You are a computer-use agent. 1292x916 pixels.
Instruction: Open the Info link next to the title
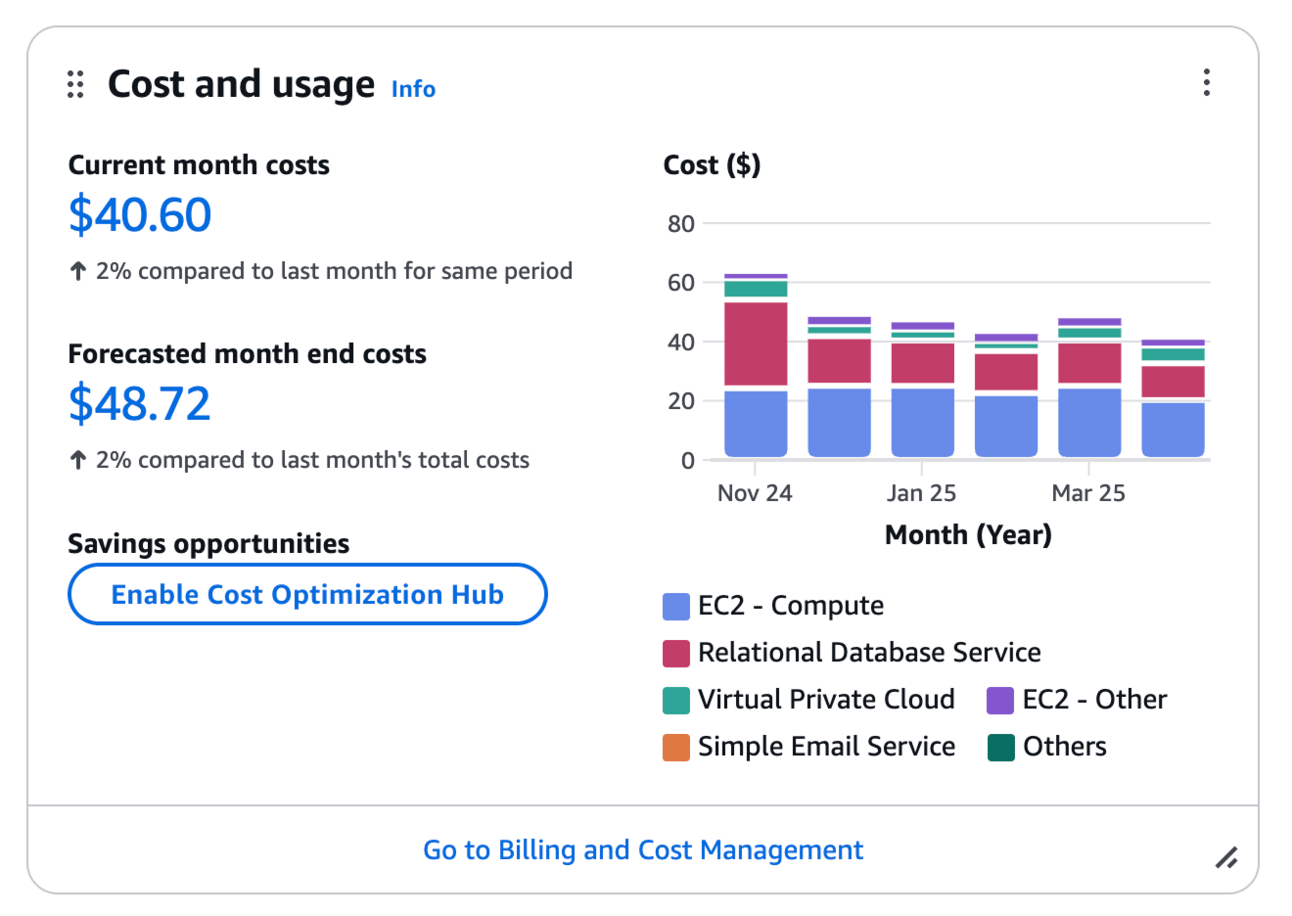coord(413,89)
